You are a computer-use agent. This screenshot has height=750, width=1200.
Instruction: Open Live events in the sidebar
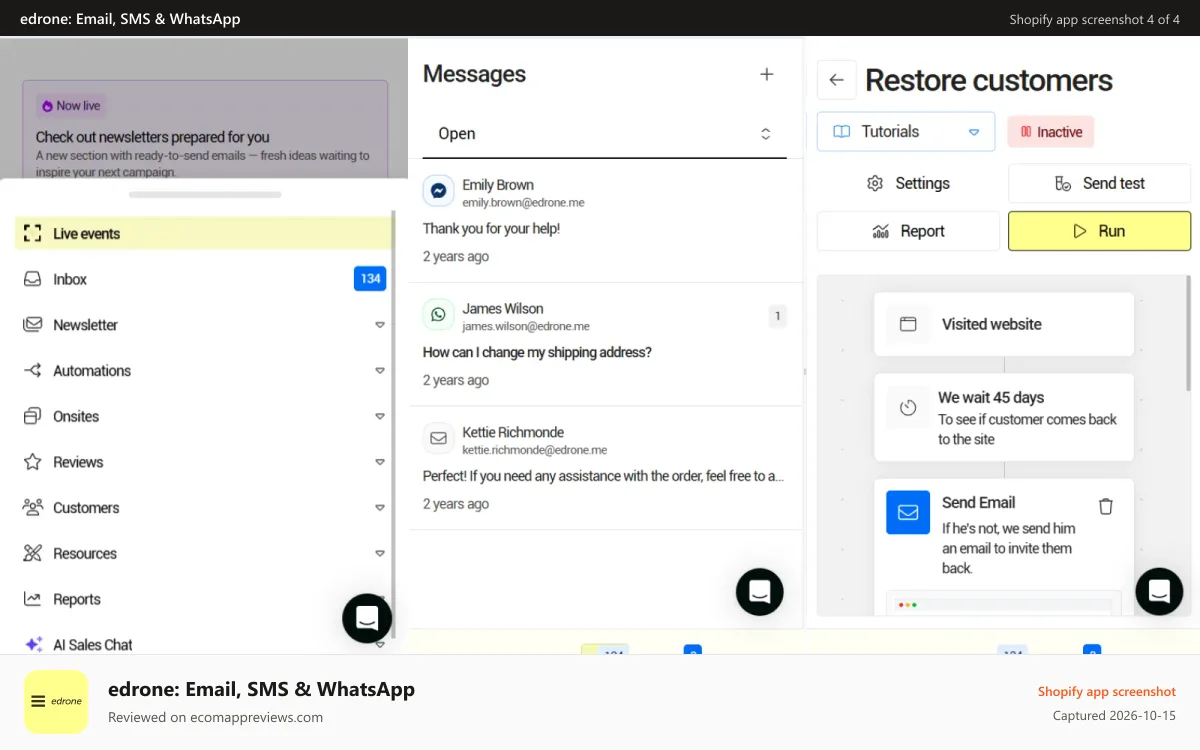click(203, 234)
